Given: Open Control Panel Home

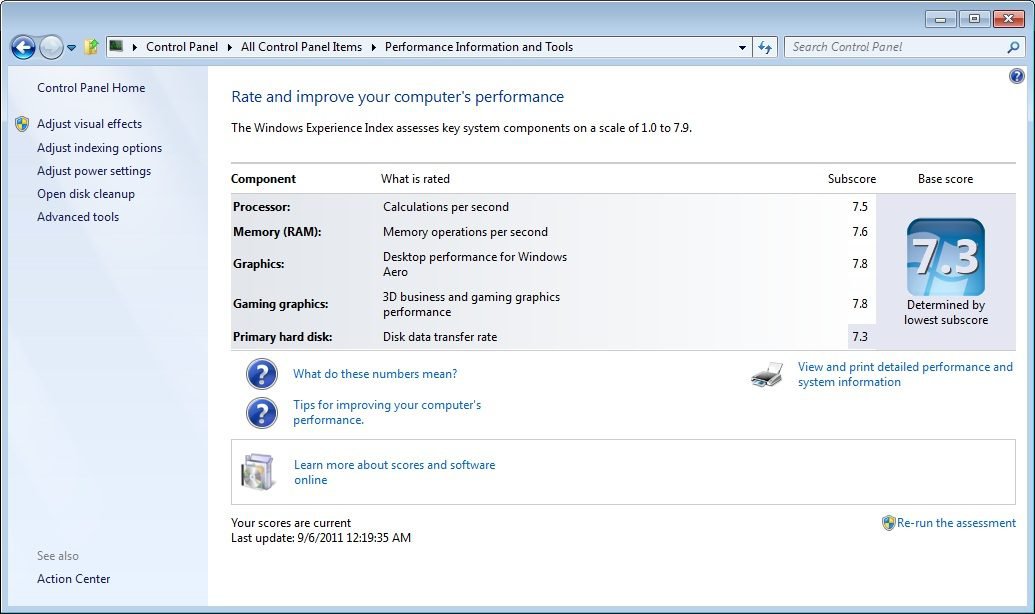Looking at the screenshot, I should click(91, 88).
